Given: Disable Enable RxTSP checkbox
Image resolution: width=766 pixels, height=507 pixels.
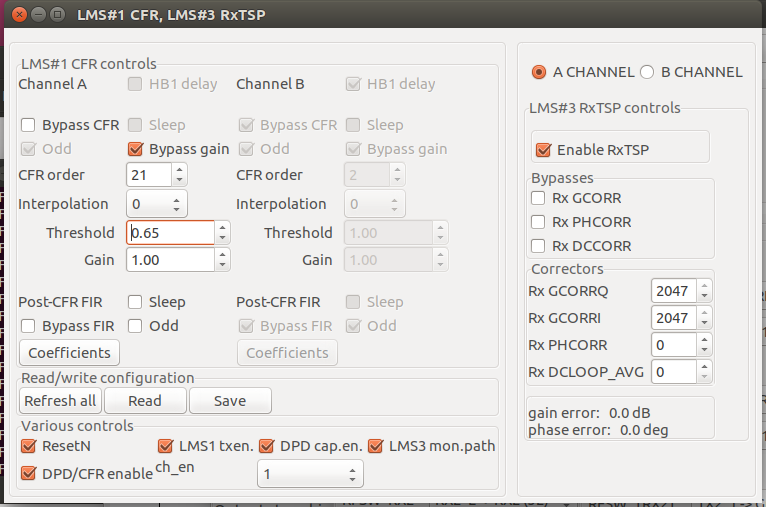Looking at the screenshot, I should [543, 150].
